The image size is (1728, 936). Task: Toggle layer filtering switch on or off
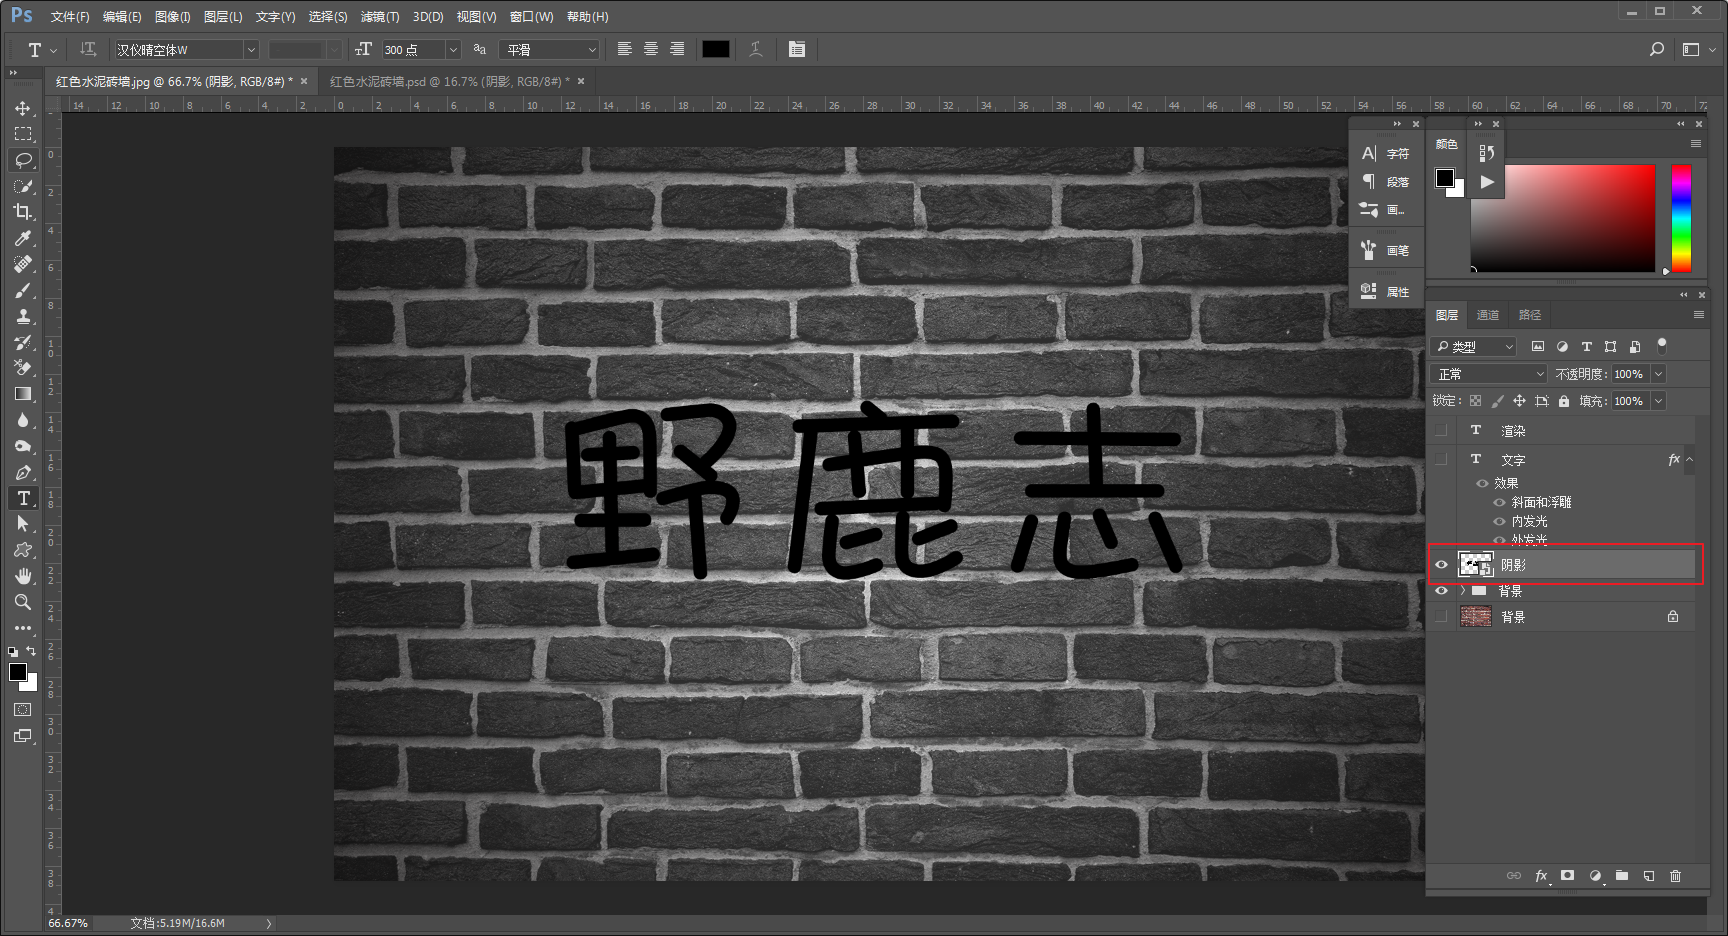pyautogui.click(x=1662, y=346)
